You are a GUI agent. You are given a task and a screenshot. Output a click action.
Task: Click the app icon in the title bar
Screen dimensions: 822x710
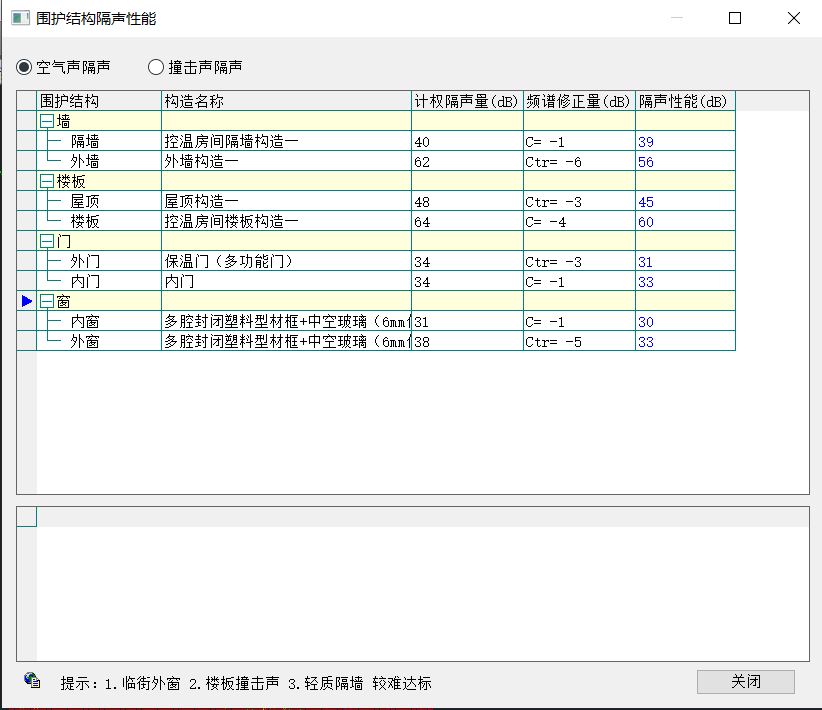20,18
